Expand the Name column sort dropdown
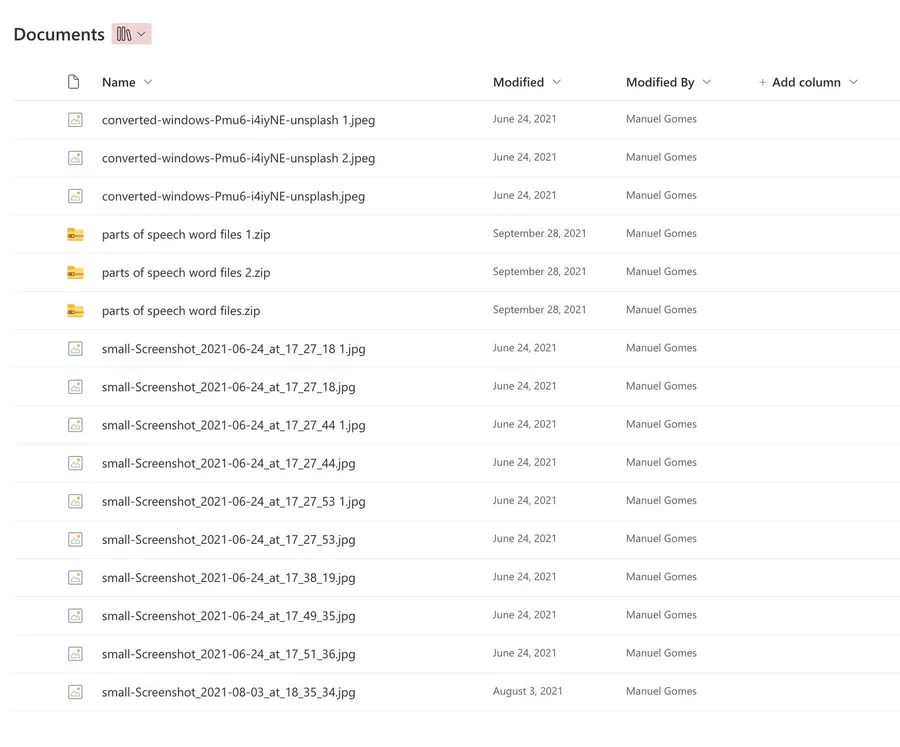900x747 pixels. pyautogui.click(x=148, y=82)
